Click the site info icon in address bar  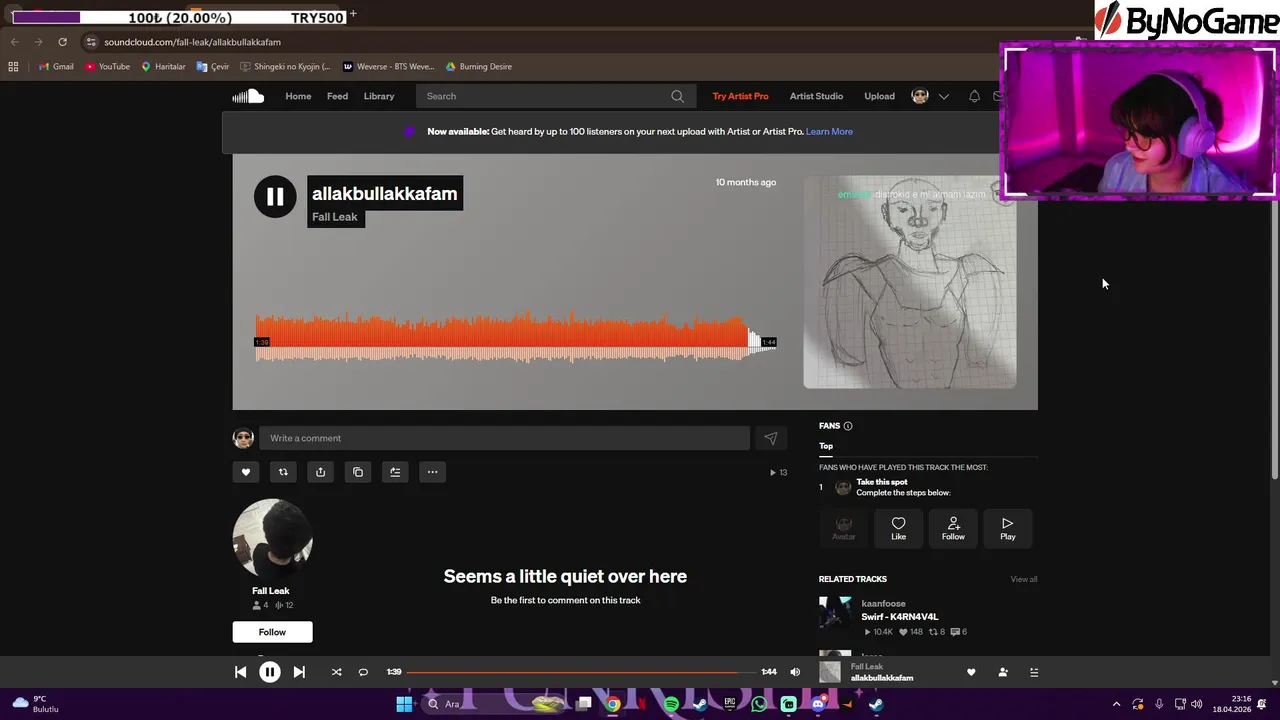[91, 42]
